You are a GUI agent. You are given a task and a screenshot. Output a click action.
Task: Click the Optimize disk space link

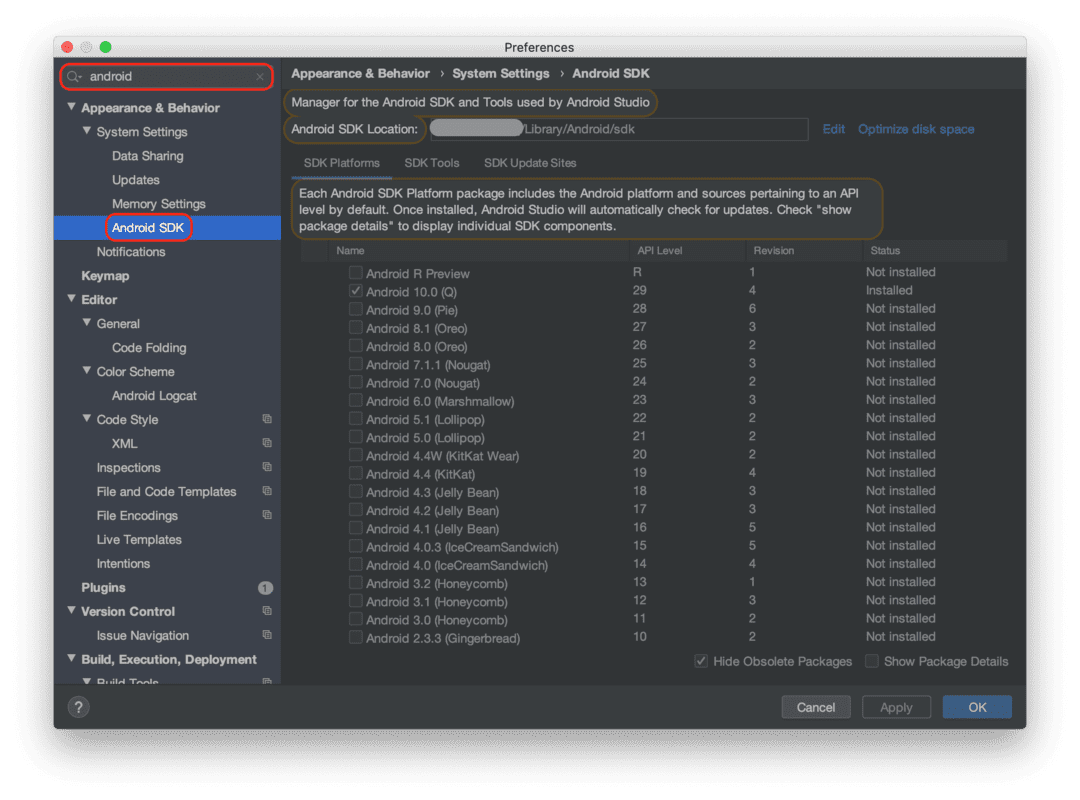pos(915,129)
